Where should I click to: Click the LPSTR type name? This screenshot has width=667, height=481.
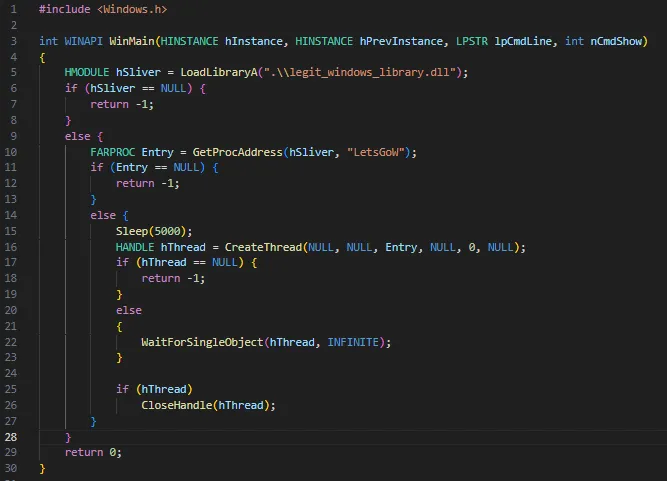tap(472, 41)
